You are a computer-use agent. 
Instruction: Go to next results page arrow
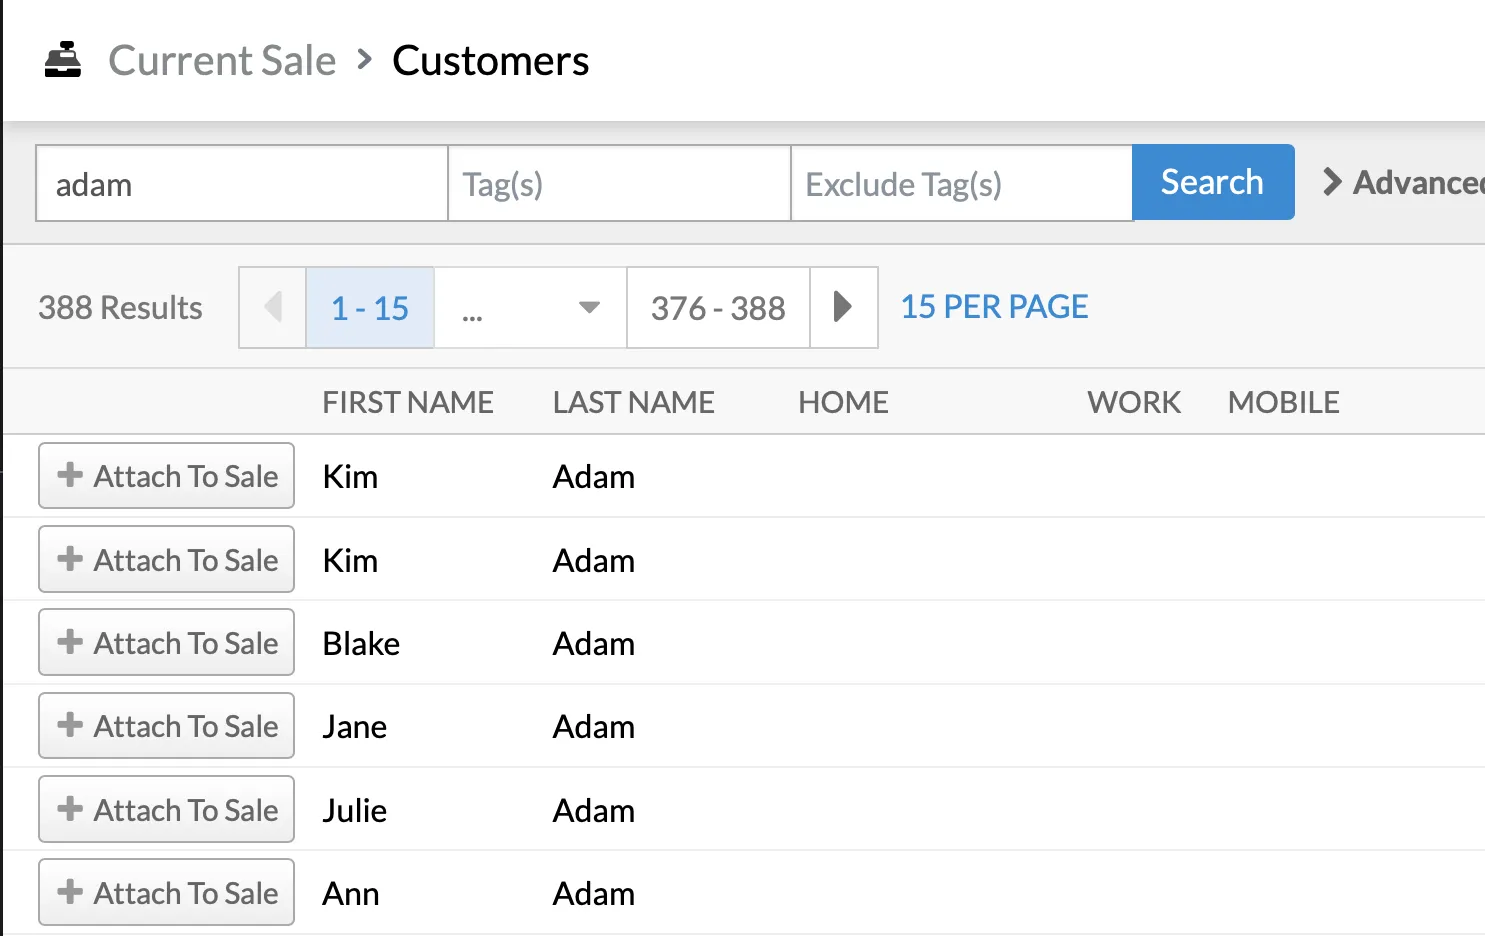pos(843,307)
